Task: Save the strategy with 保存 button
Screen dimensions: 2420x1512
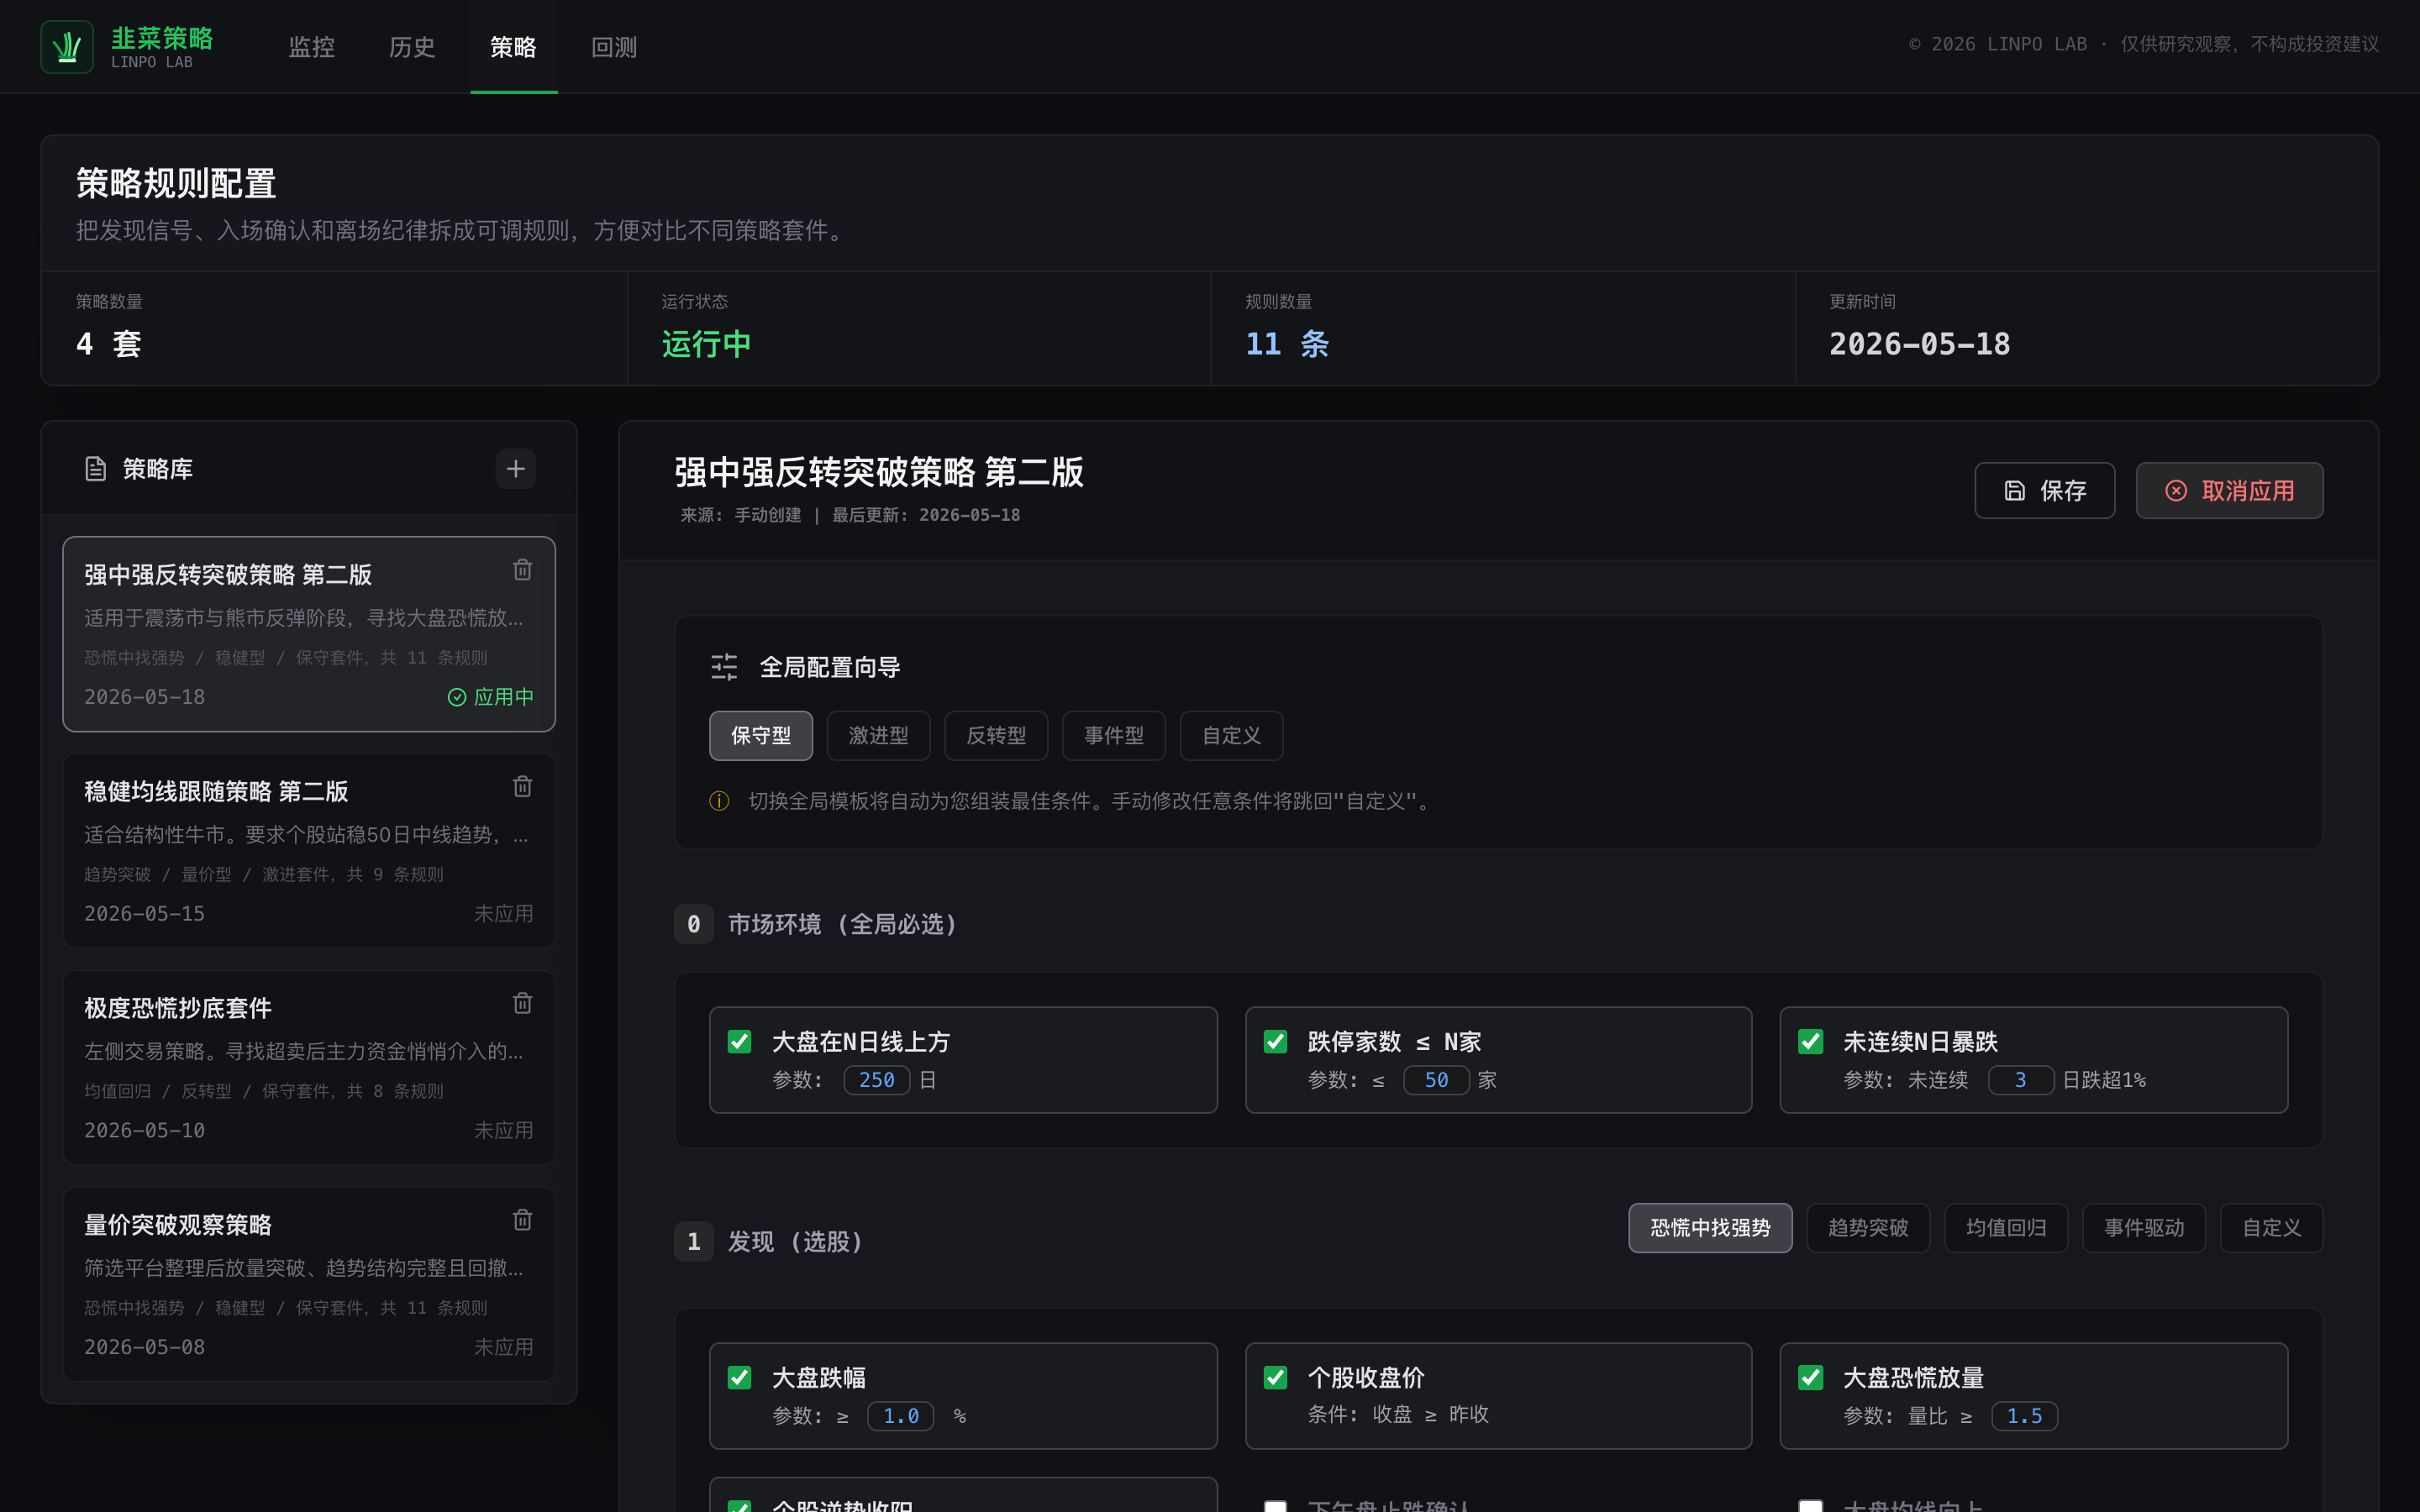Action: 2045,491
